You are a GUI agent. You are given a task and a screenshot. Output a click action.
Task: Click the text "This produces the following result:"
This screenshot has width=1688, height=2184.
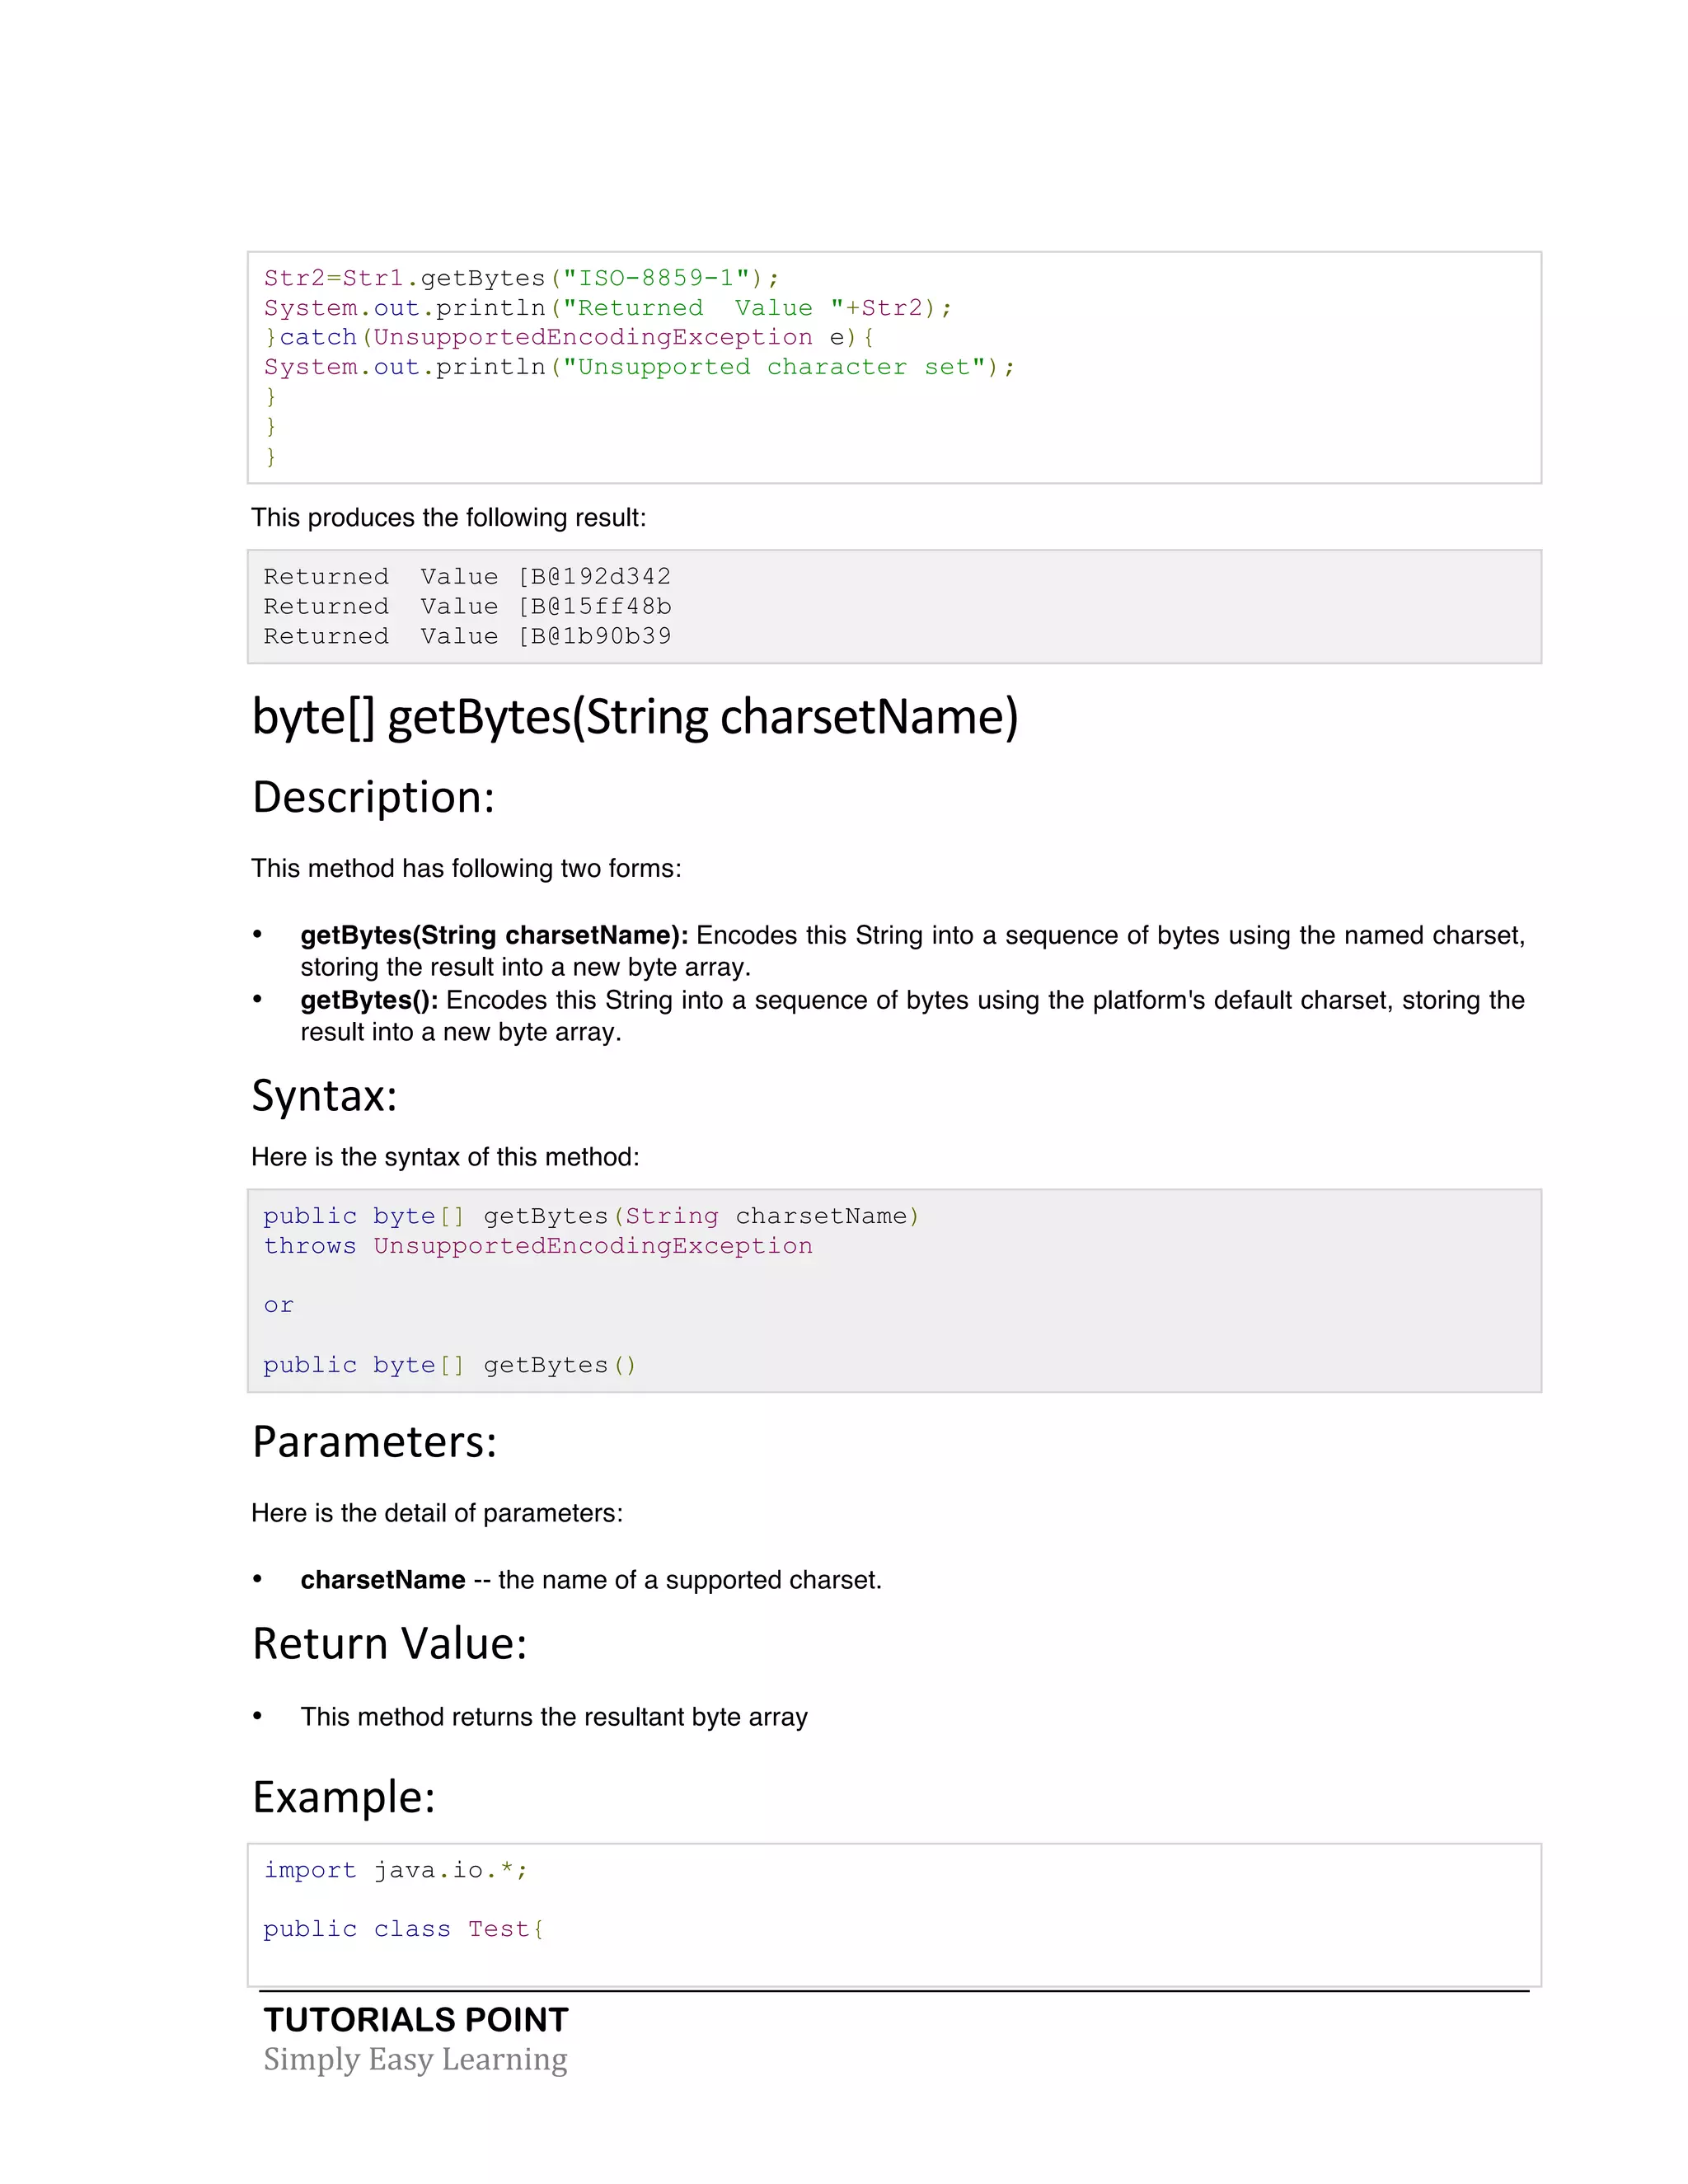[x=449, y=518]
